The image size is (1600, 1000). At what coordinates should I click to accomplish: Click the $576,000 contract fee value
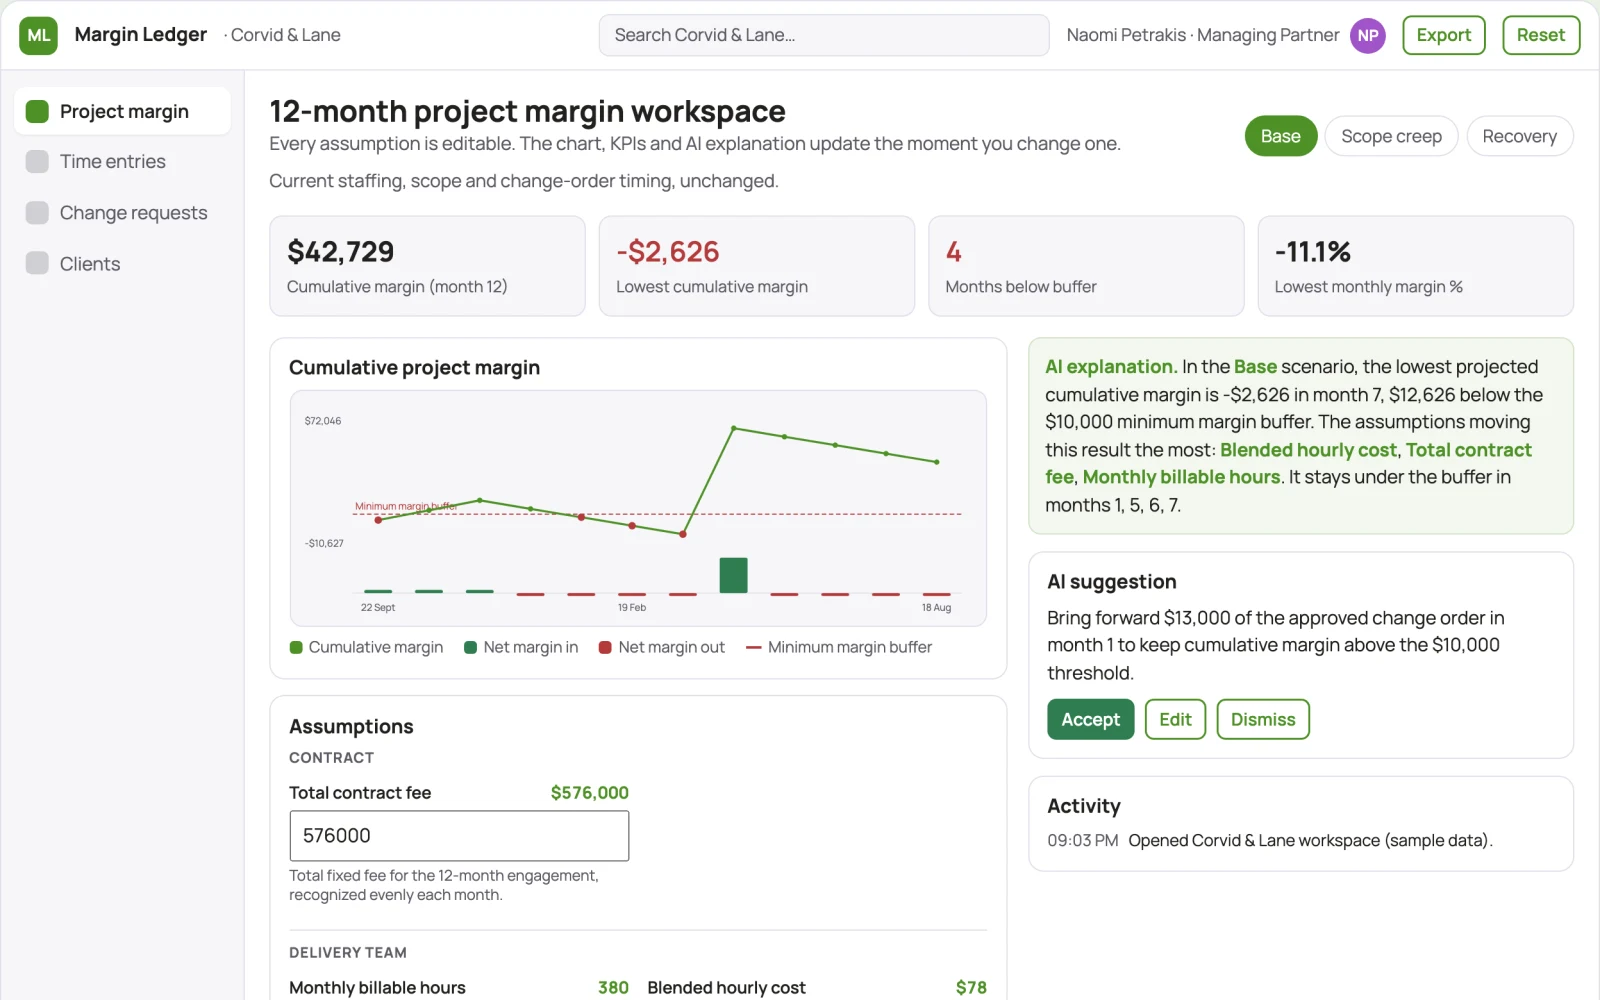tap(589, 793)
